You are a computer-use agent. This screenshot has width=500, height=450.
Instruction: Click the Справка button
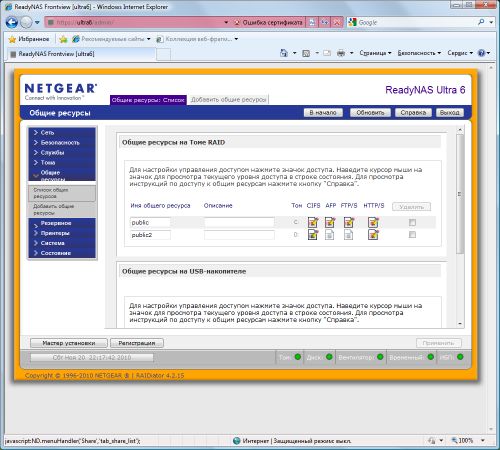click(413, 113)
